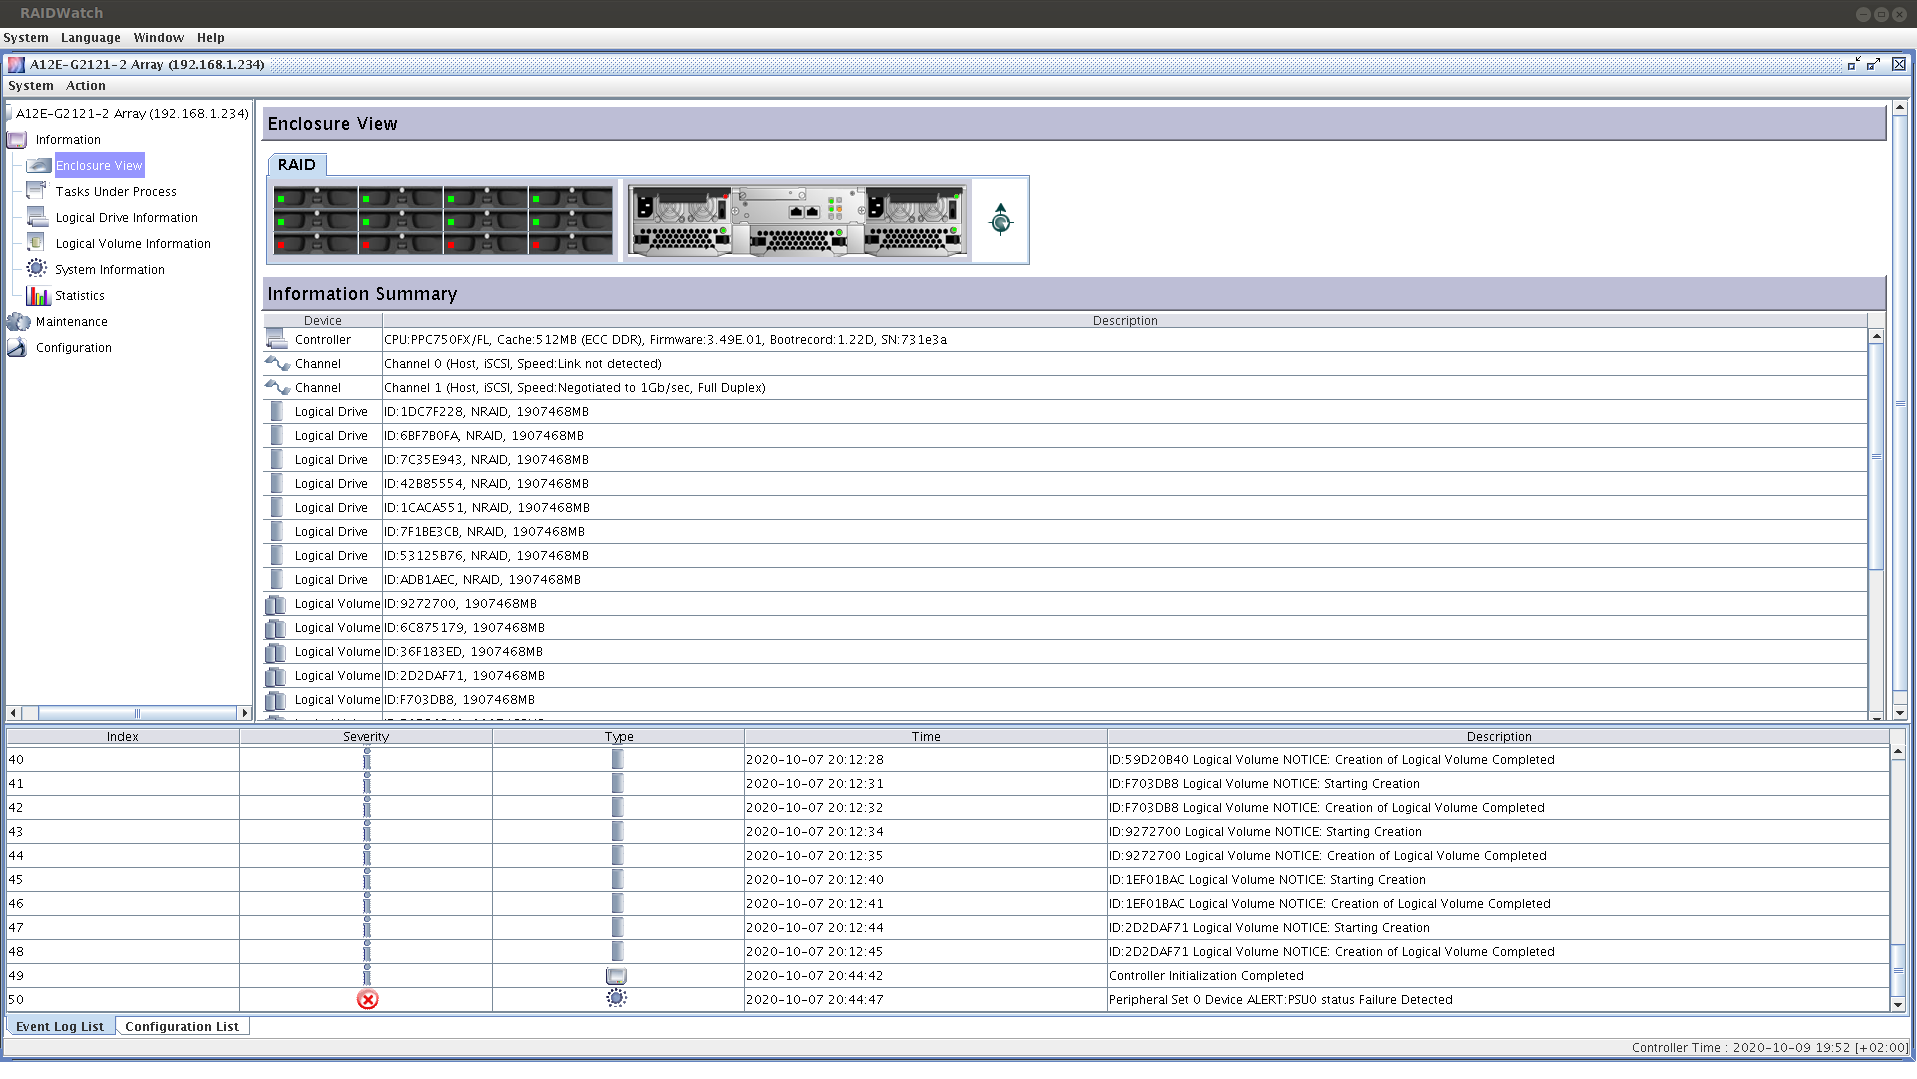Click the tree panel horizontal scrollbar thumb
The image size is (1917, 1079).
[137, 713]
